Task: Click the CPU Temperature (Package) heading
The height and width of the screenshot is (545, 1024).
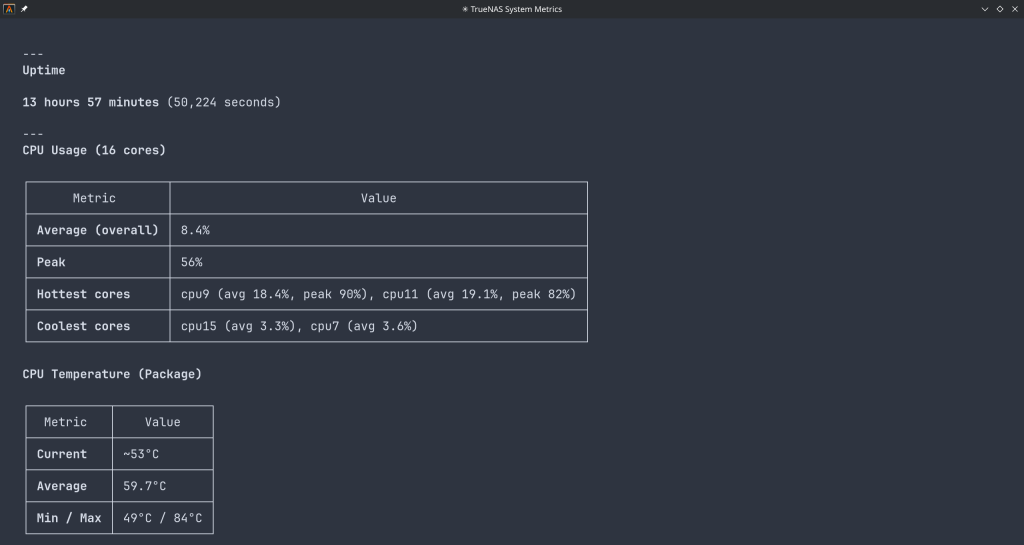Action: pyautogui.click(x=112, y=374)
